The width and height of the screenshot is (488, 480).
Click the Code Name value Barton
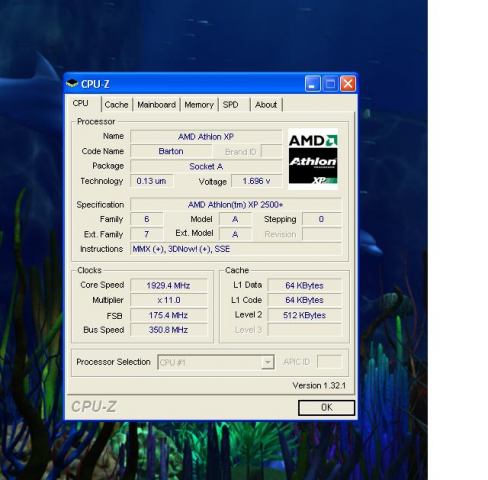click(171, 151)
